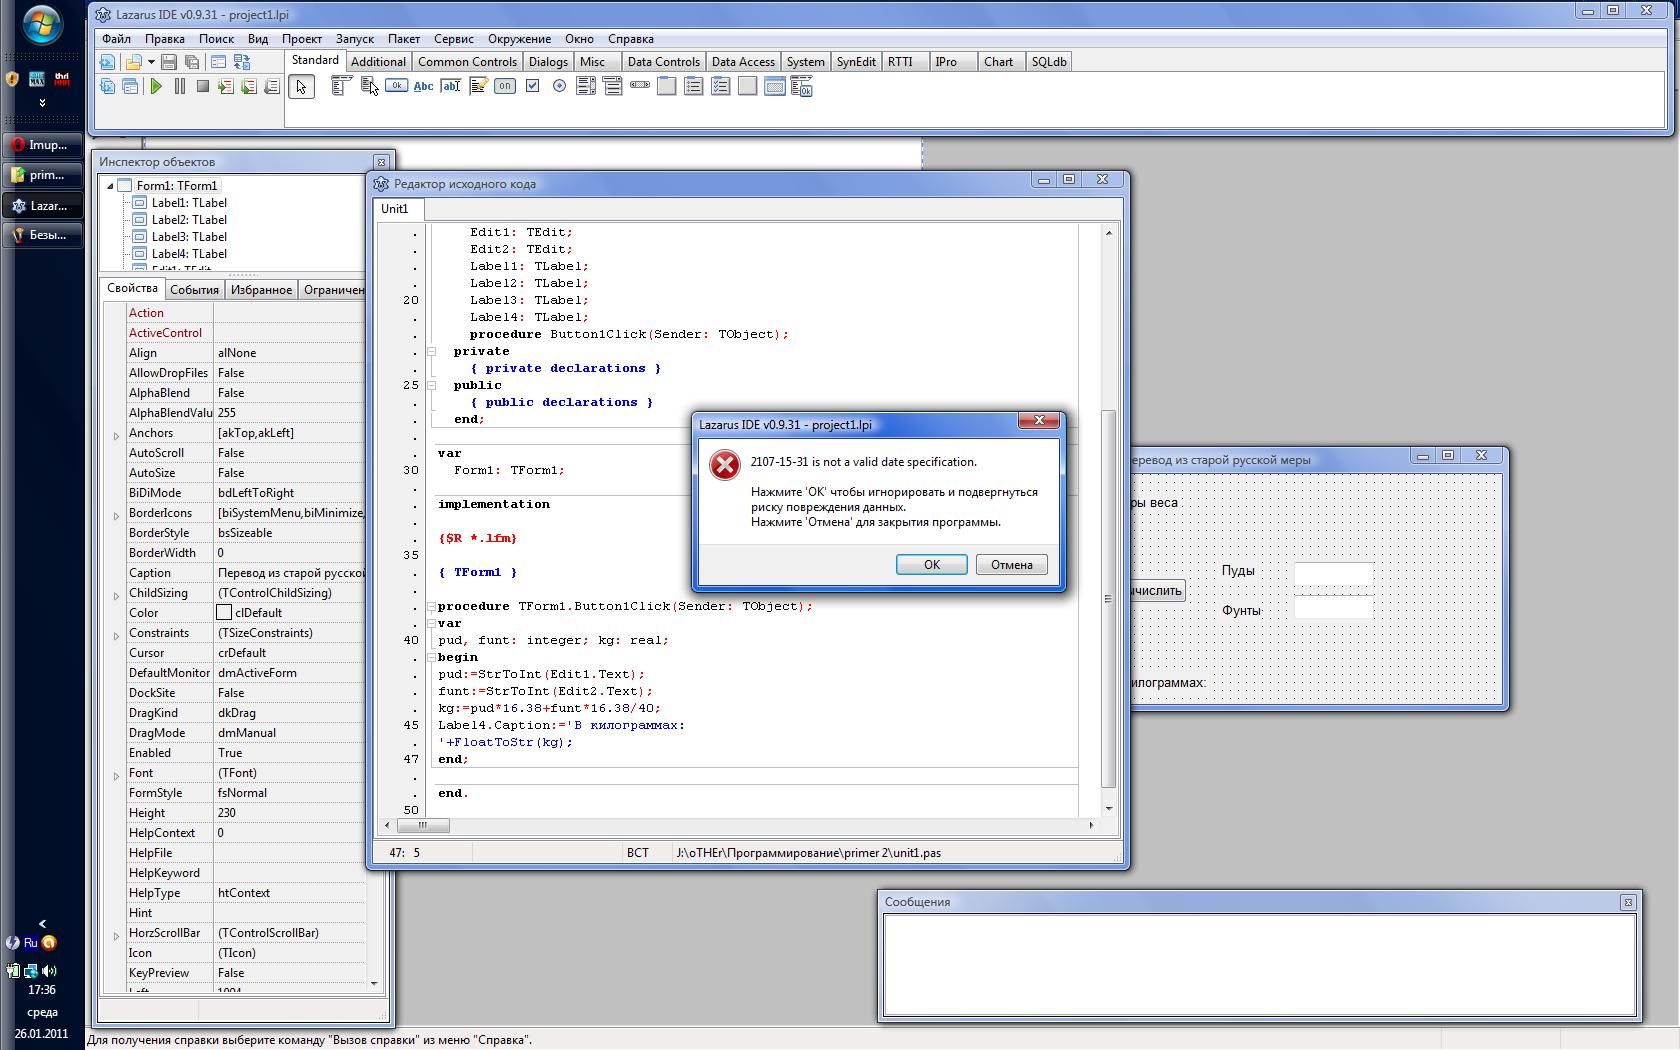Image resolution: width=1680 pixels, height=1050 pixels.
Task: Collapse the private section fold marker in code
Action: 432,351
